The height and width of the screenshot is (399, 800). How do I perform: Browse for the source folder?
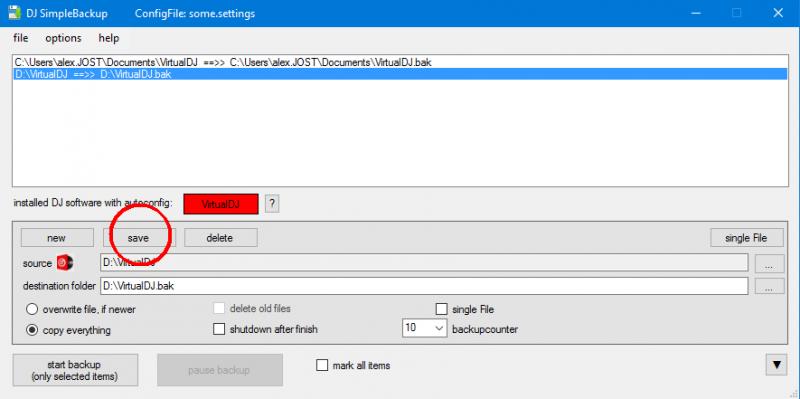click(770, 263)
